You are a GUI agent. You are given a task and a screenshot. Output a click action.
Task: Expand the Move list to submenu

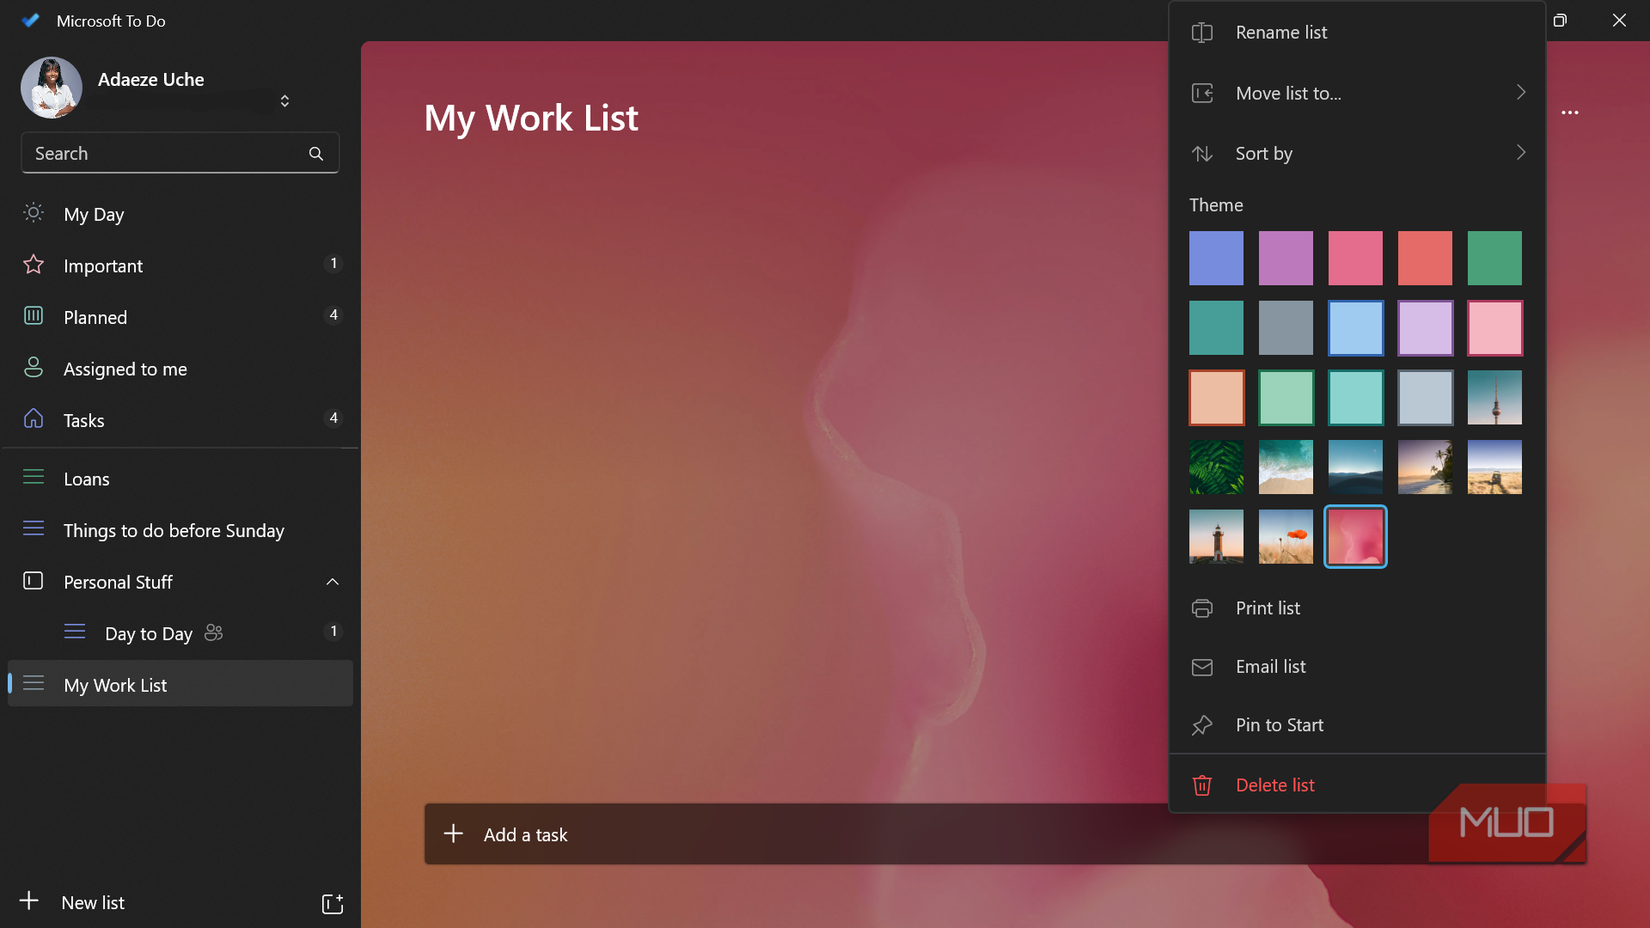tap(1521, 92)
